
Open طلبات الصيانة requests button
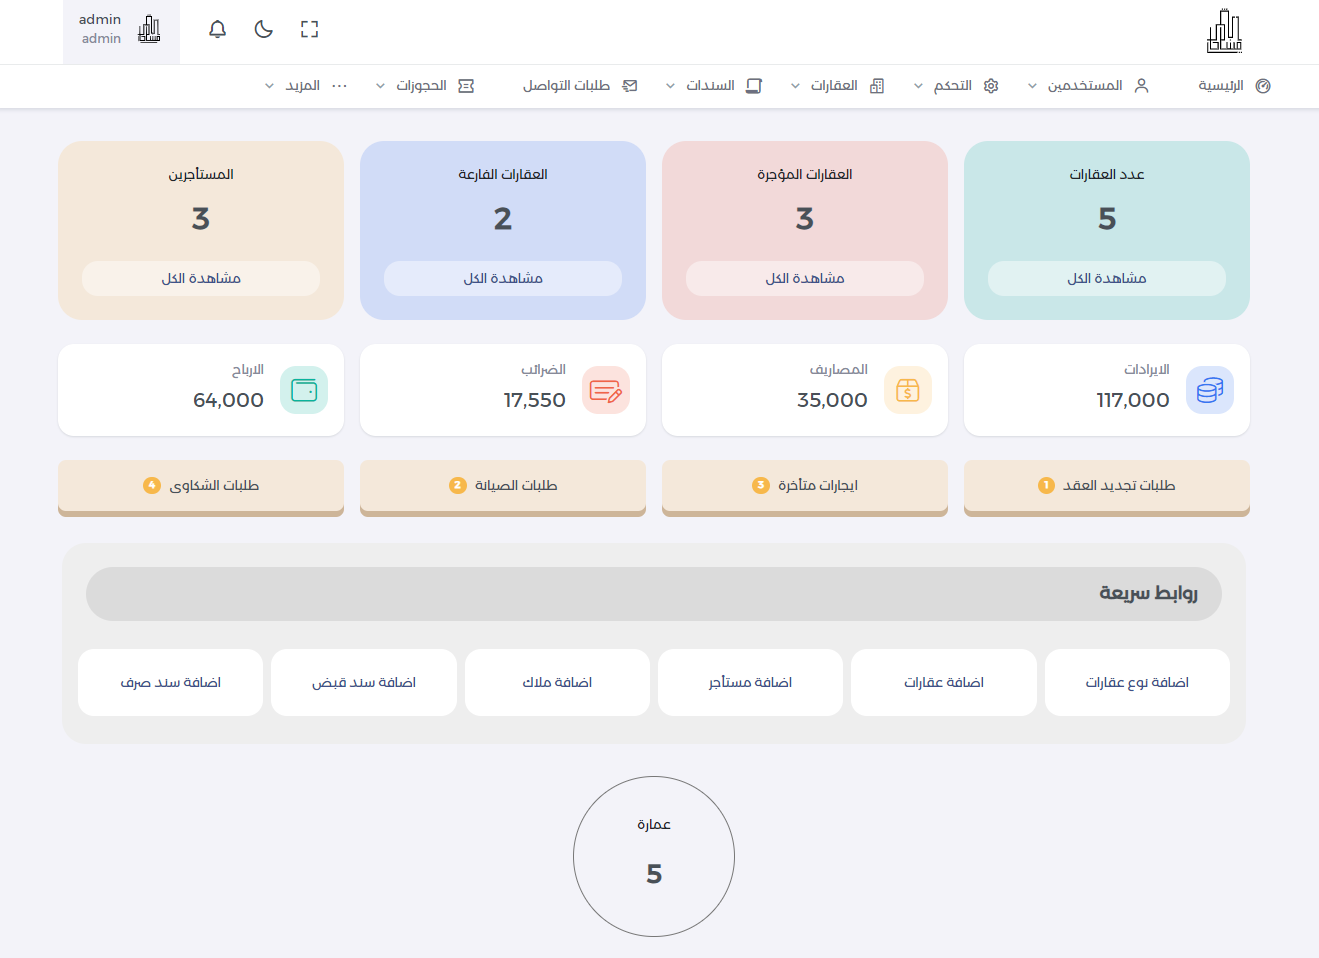coord(503,486)
